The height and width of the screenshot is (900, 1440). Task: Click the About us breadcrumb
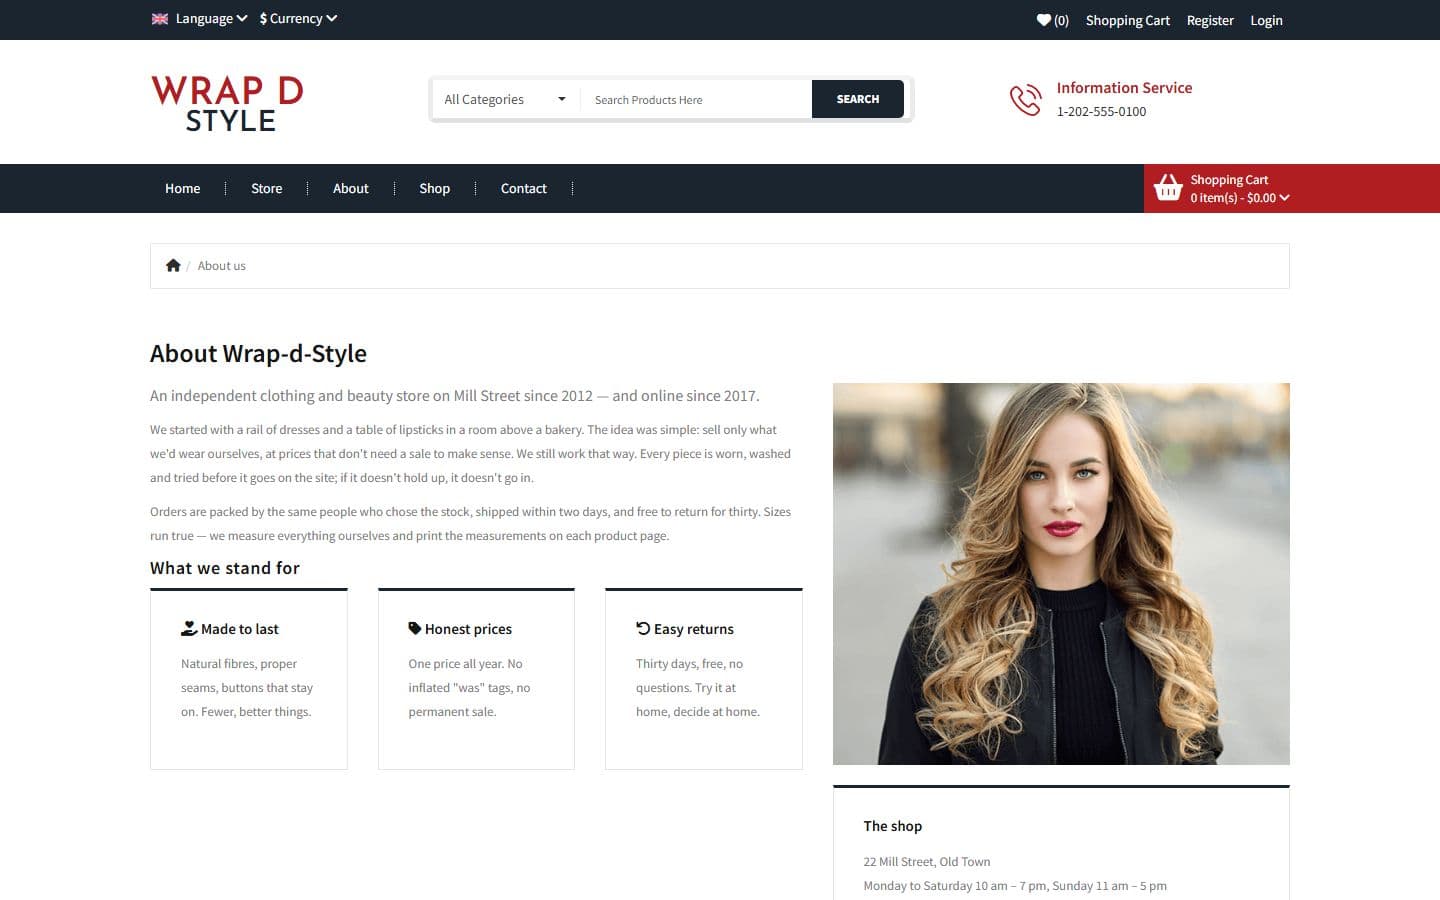(x=222, y=266)
